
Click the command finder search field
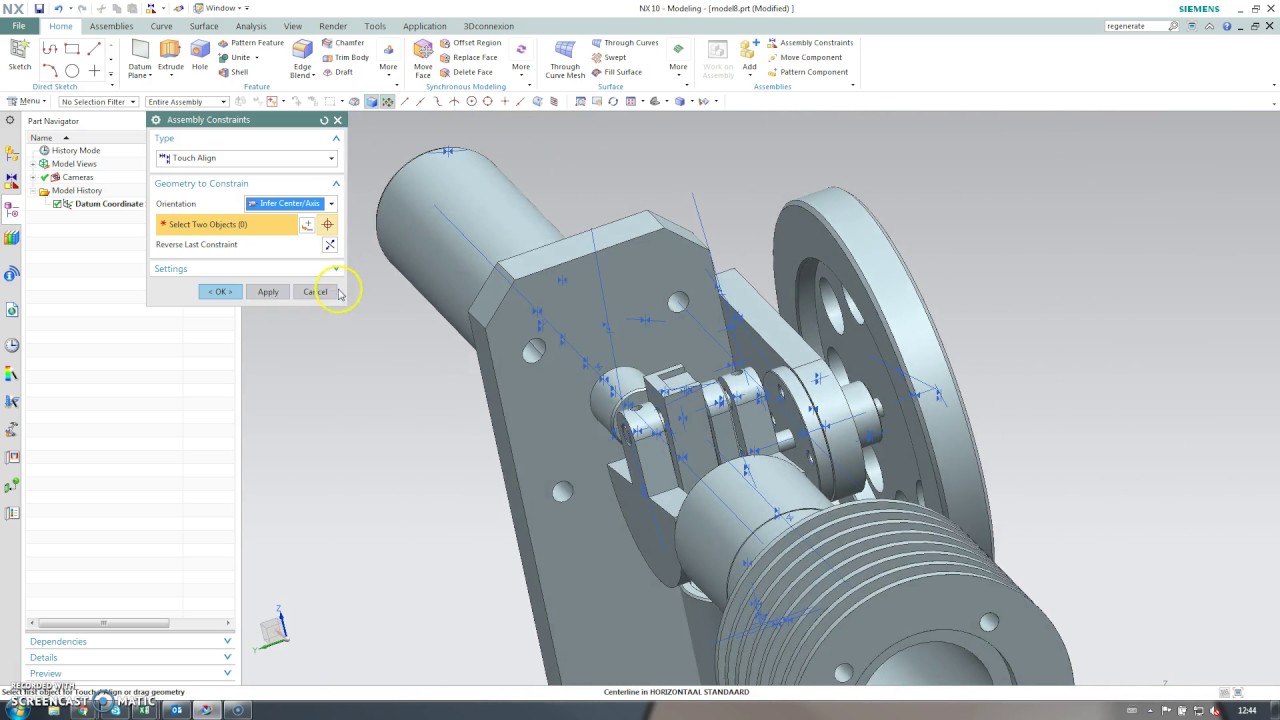click(x=1137, y=26)
